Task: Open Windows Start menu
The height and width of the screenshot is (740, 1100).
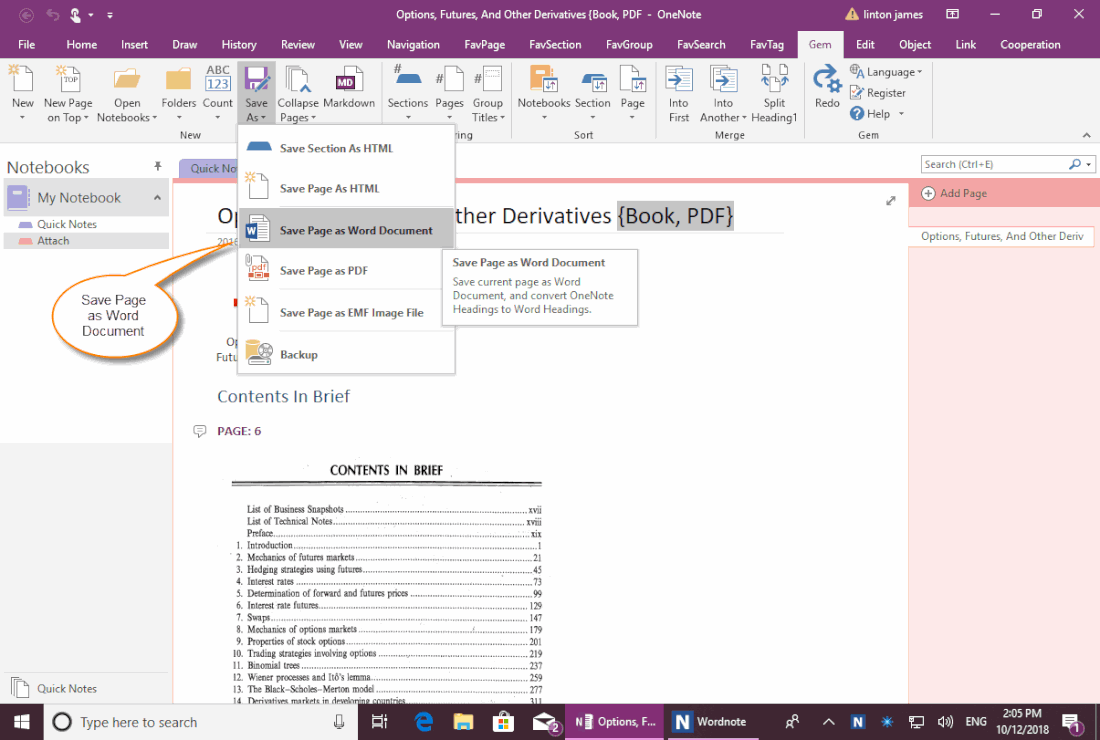Action: point(22,722)
